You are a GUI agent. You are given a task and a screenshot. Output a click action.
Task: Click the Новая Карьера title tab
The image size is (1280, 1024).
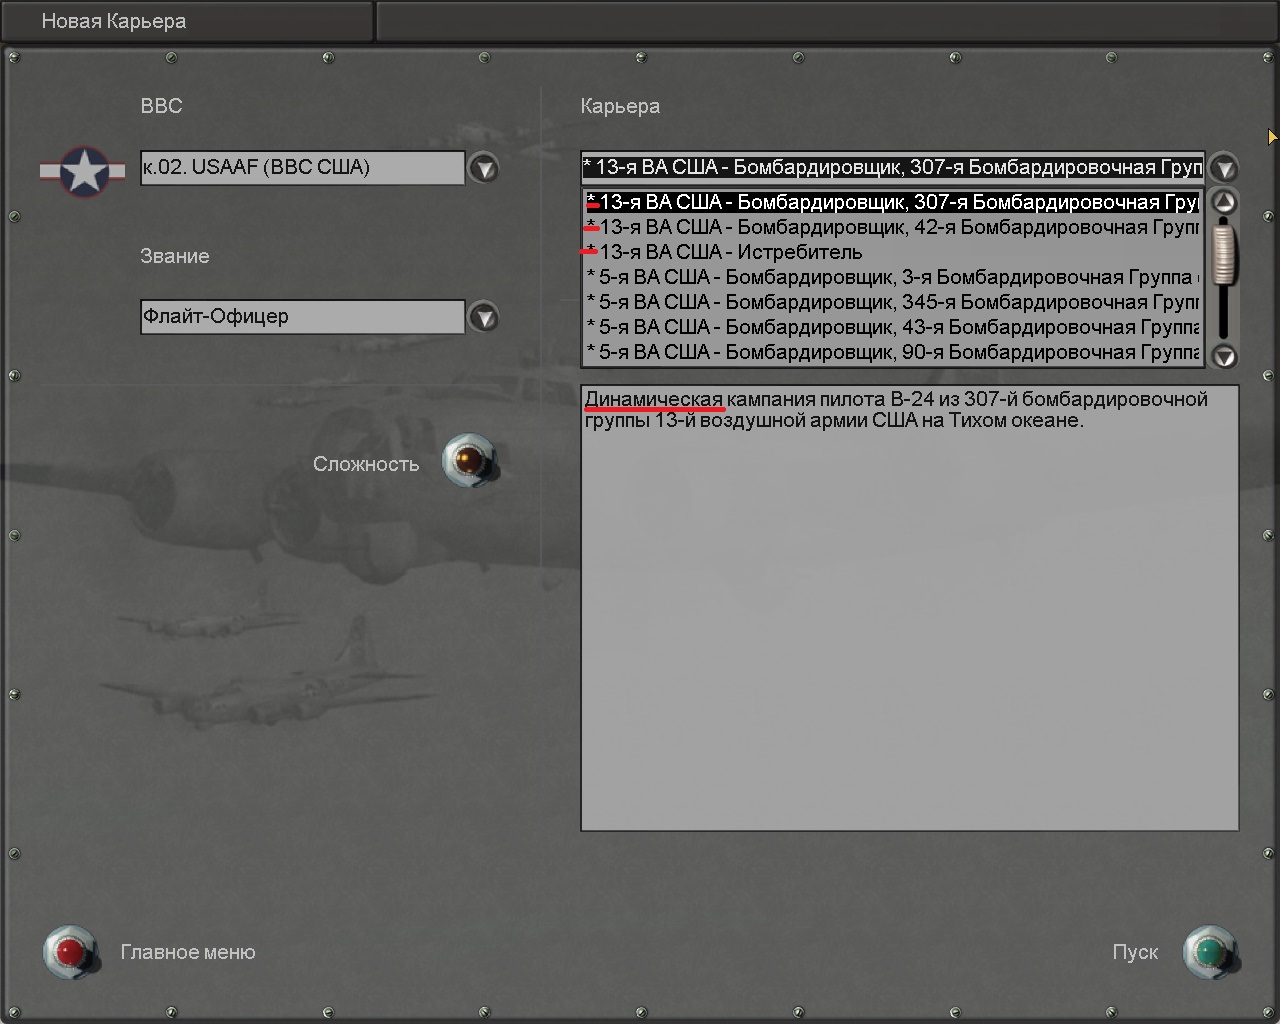187,21
